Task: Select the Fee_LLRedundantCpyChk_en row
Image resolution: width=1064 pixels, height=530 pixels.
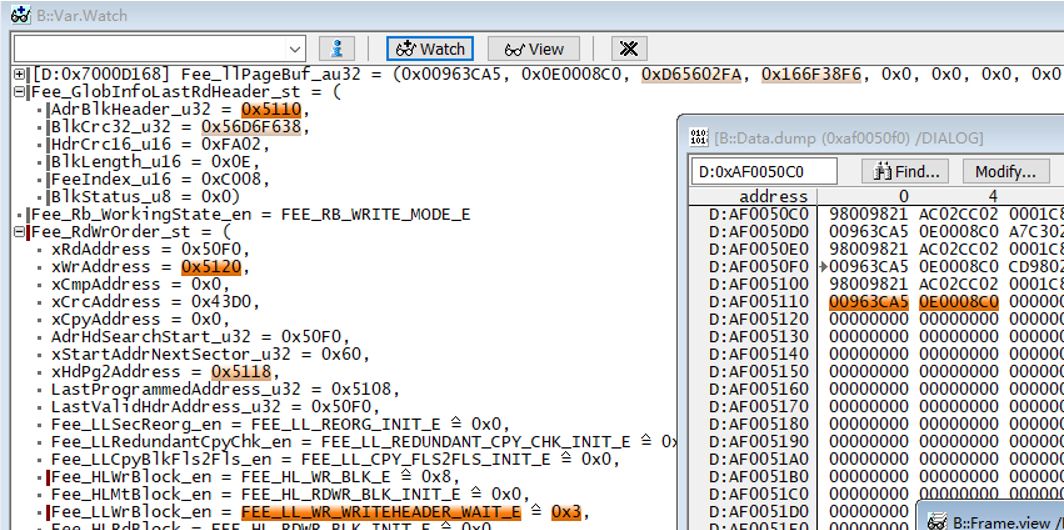Action: pos(364,442)
